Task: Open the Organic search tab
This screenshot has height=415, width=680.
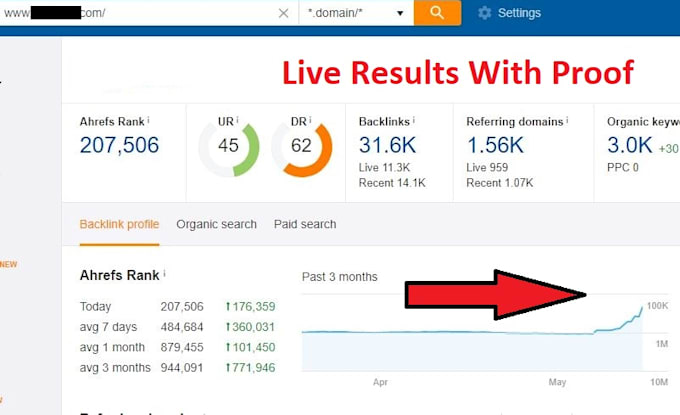Action: point(216,224)
